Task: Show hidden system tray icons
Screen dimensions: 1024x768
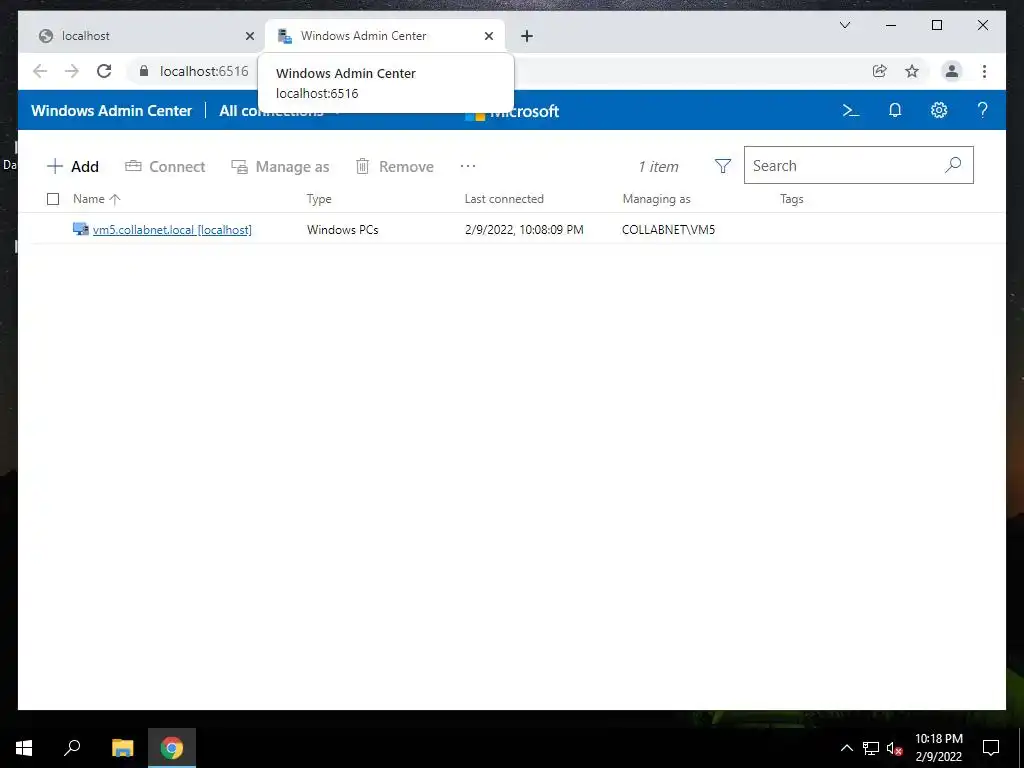Action: (846, 748)
